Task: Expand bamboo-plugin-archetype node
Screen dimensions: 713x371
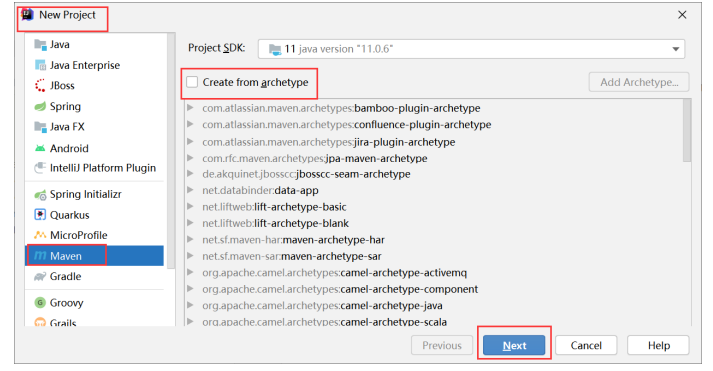Action: [x=191, y=108]
